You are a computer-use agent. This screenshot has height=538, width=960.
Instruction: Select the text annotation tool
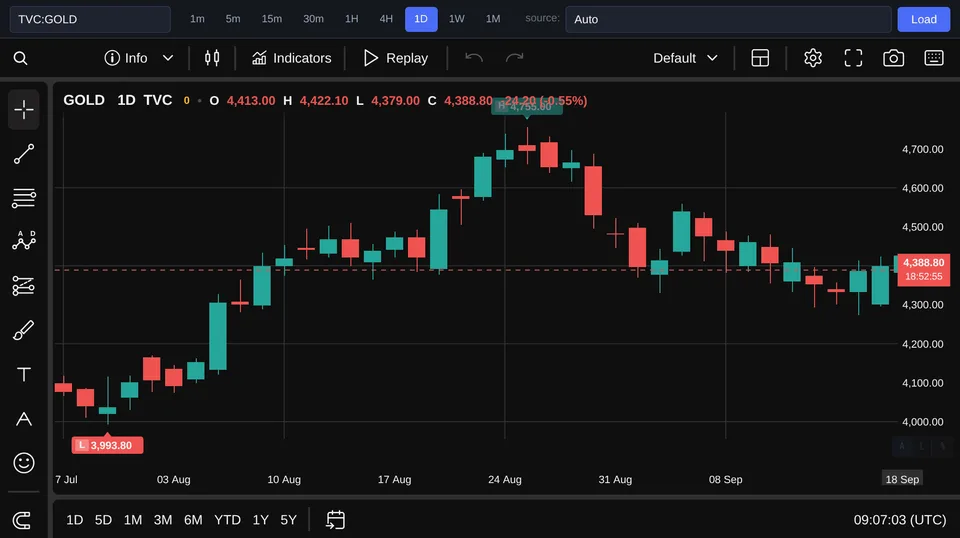pyautogui.click(x=24, y=374)
